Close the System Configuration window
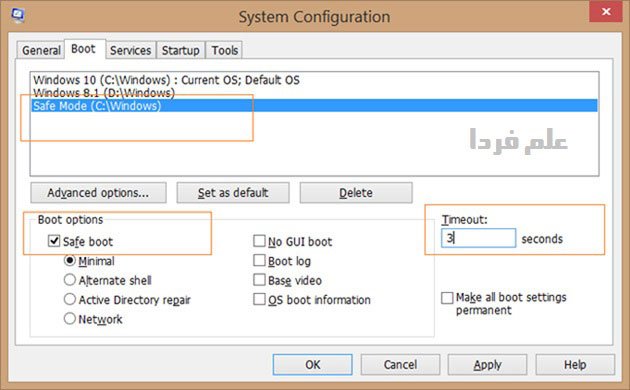This screenshot has width=630, height=390. click(x=606, y=12)
